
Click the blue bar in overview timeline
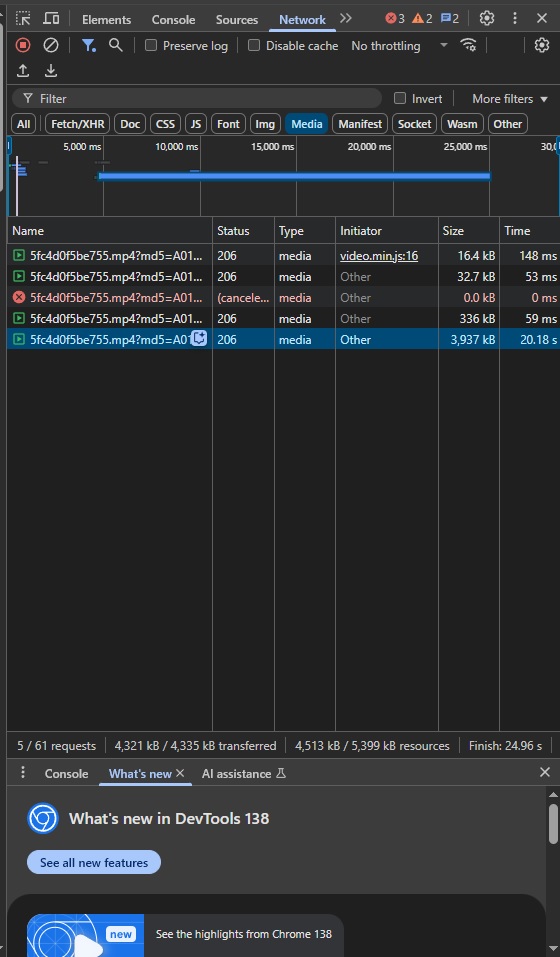294,176
